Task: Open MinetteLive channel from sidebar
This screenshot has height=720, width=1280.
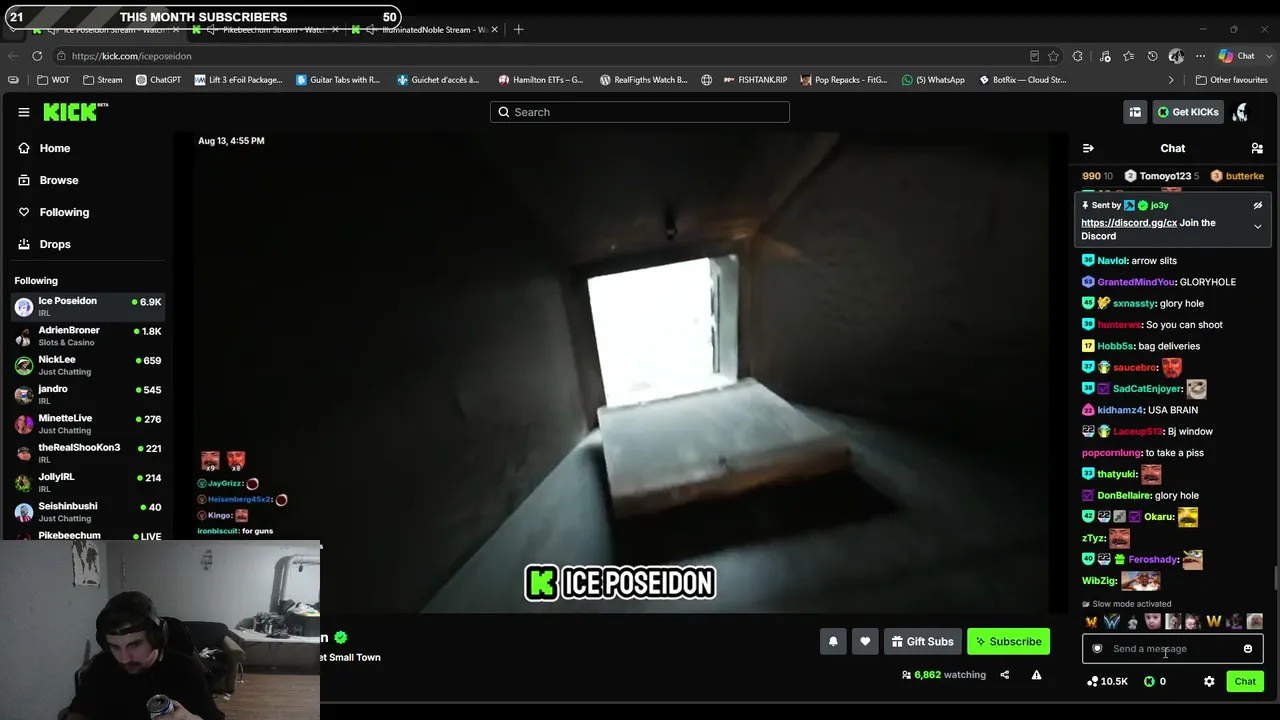Action: 88,424
